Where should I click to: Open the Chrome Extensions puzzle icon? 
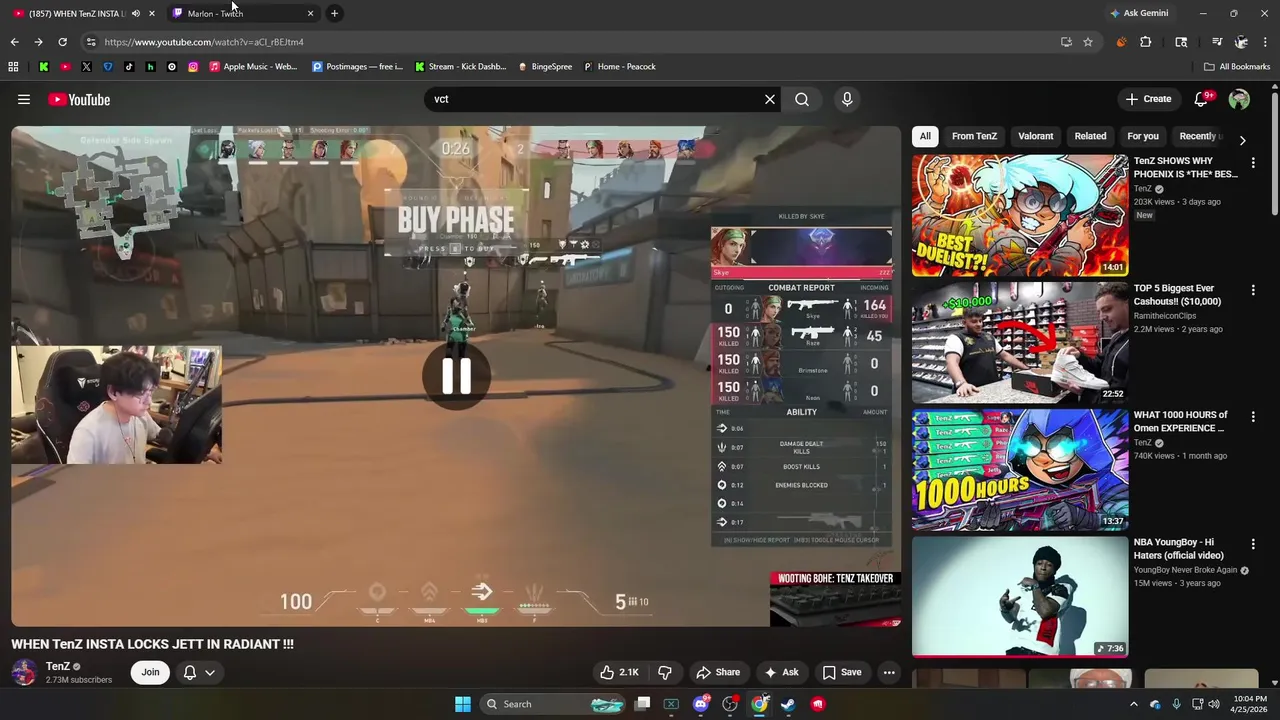(x=1146, y=42)
